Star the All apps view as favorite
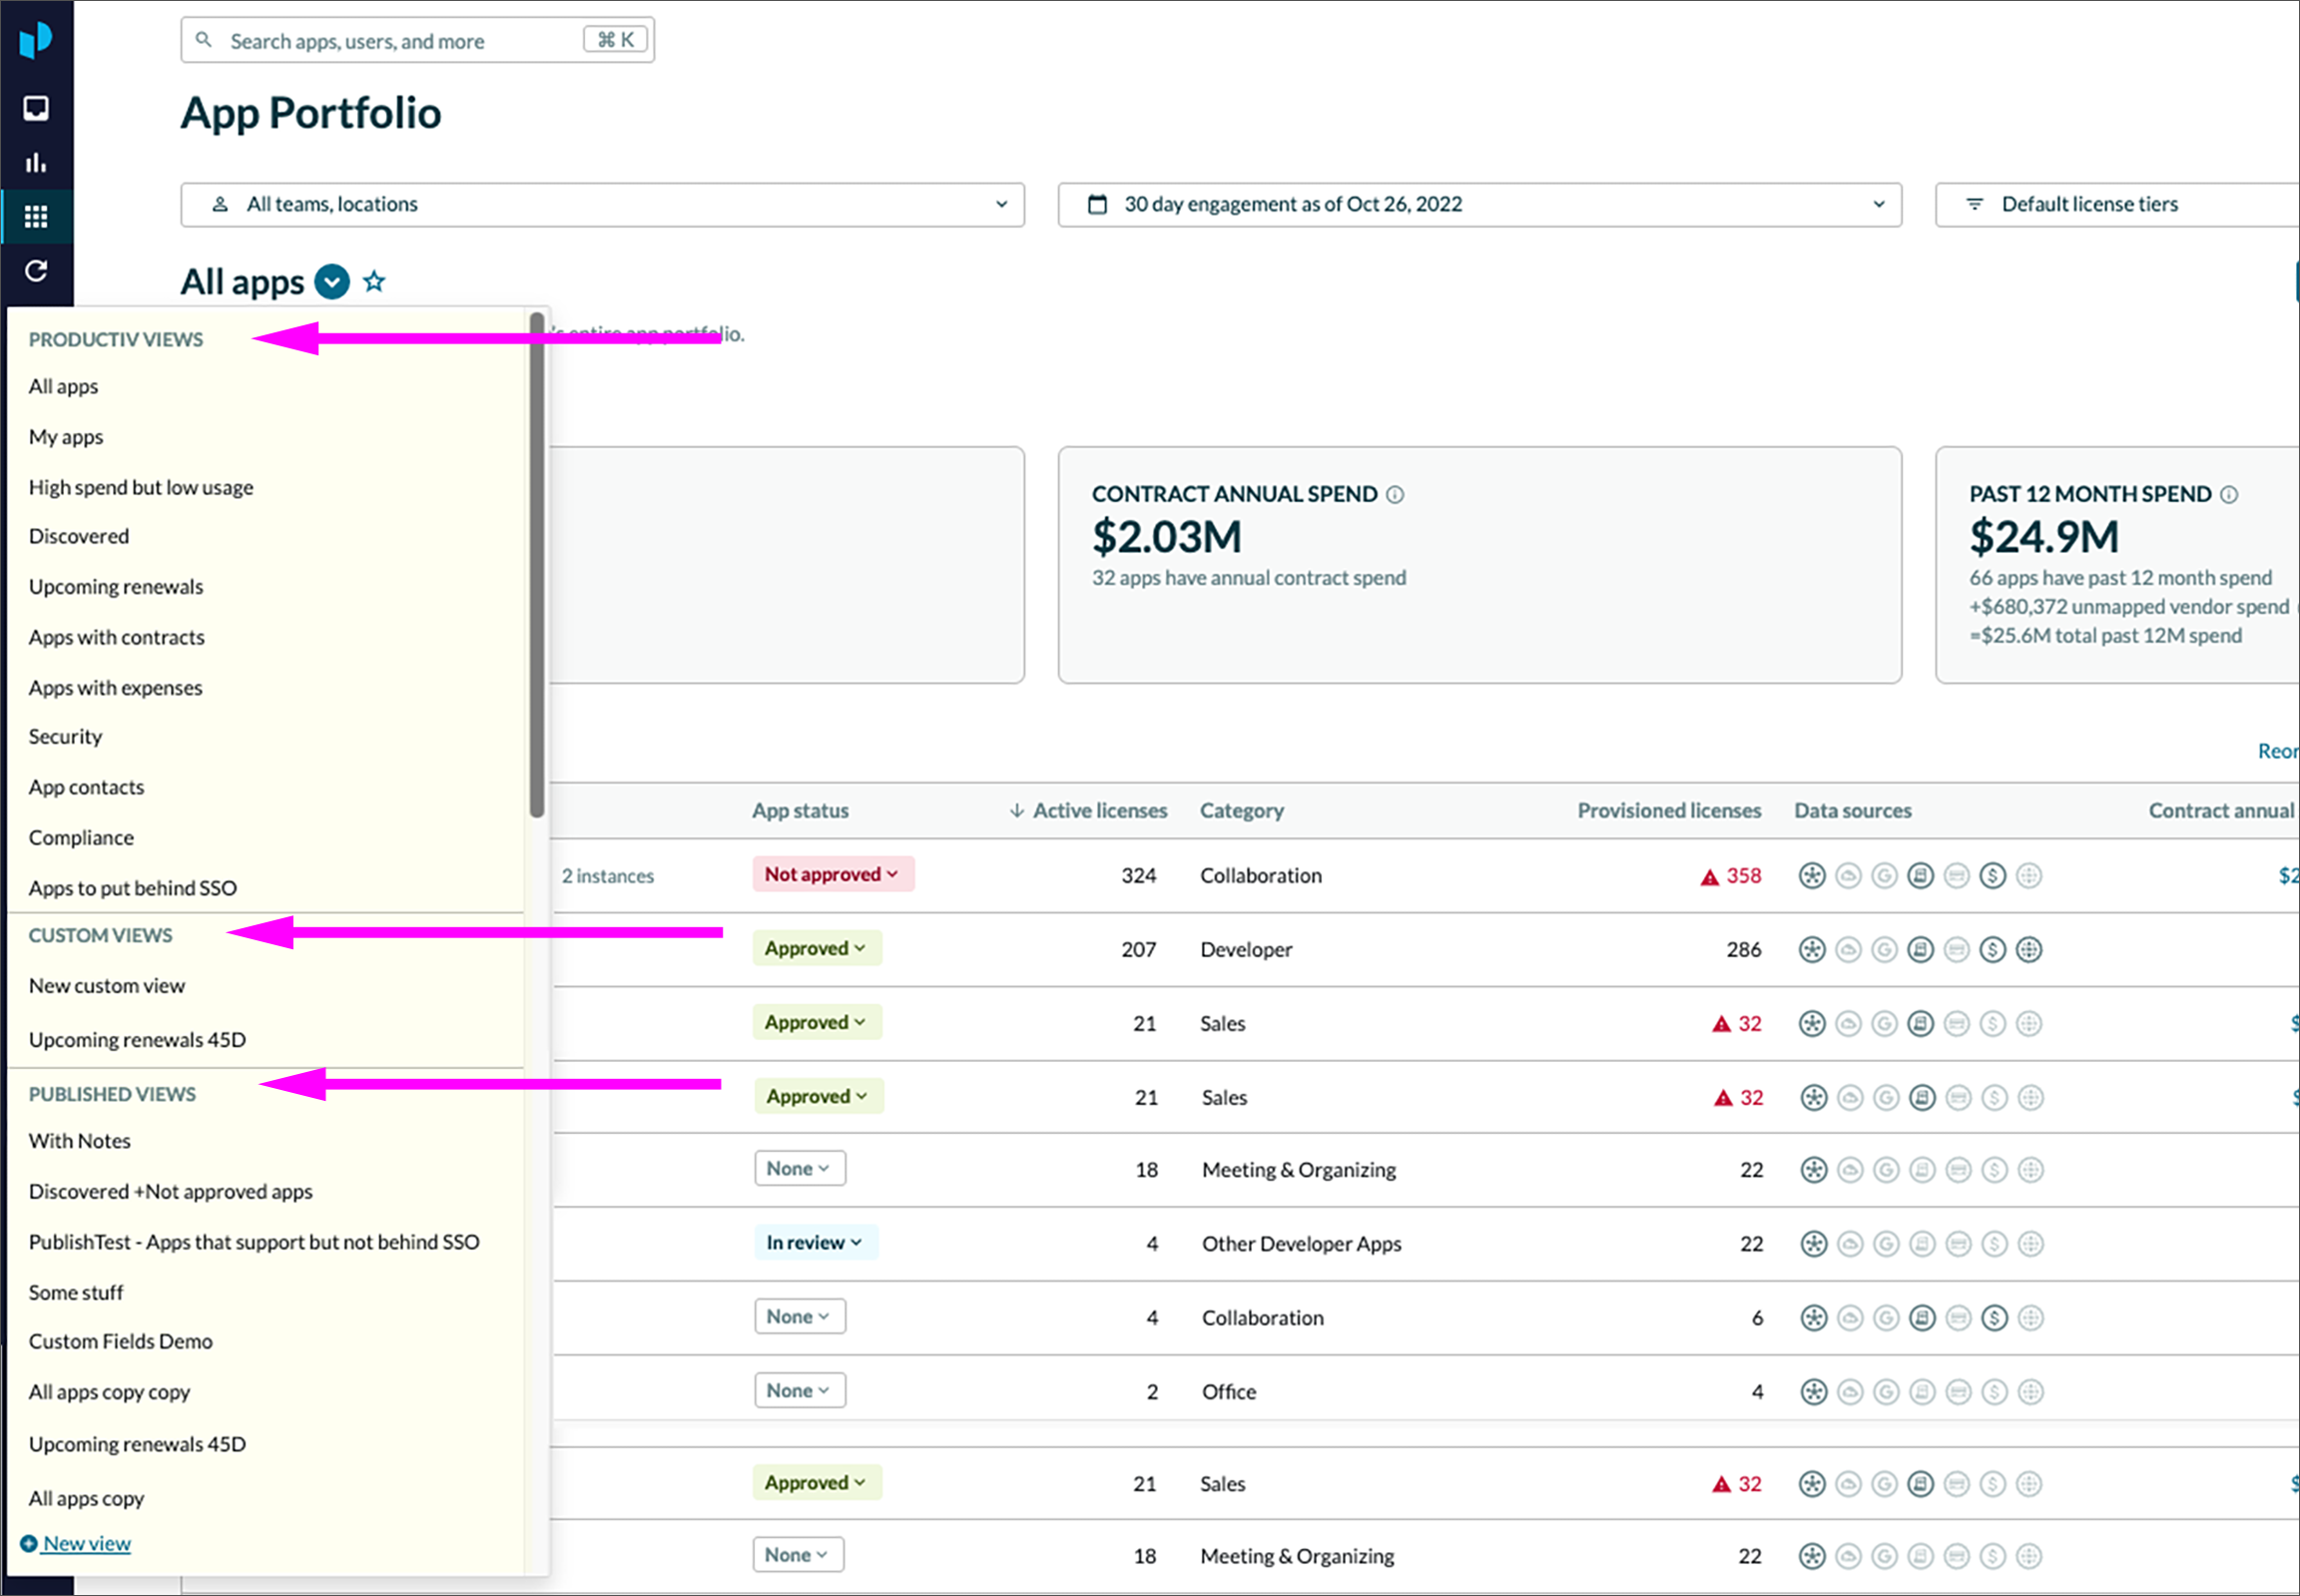 [373, 281]
